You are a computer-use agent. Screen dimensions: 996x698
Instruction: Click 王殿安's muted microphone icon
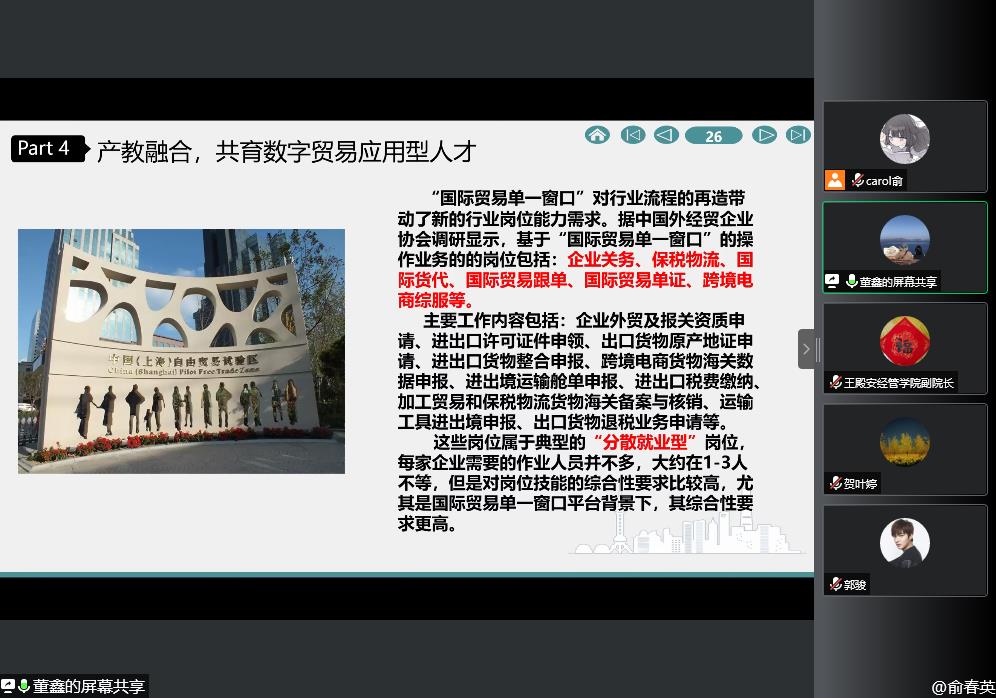(836, 383)
